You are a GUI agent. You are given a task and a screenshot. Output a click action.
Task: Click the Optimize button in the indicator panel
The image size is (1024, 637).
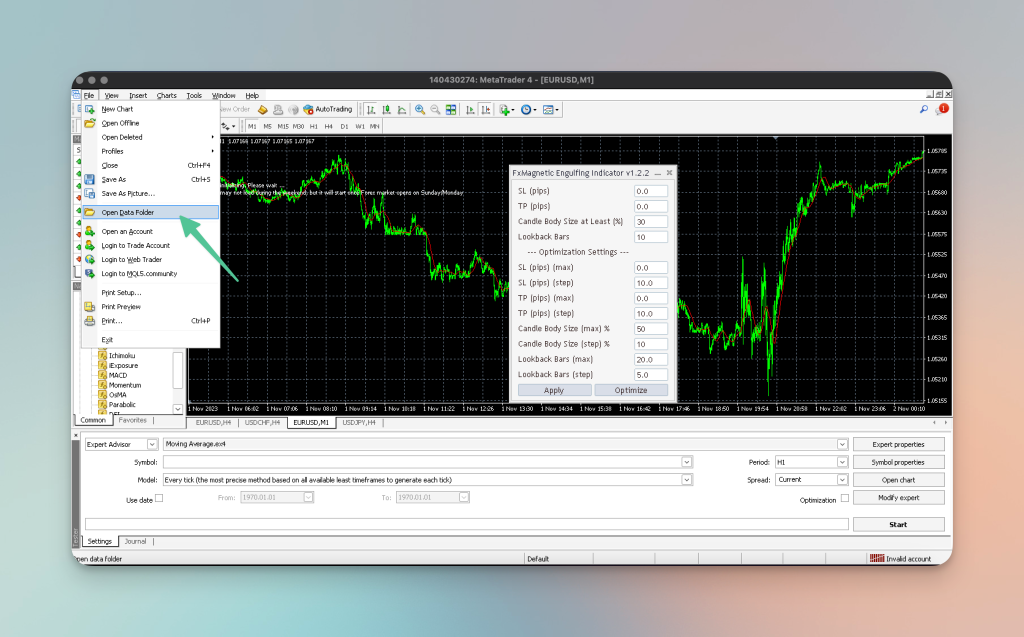(x=631, y=389)
